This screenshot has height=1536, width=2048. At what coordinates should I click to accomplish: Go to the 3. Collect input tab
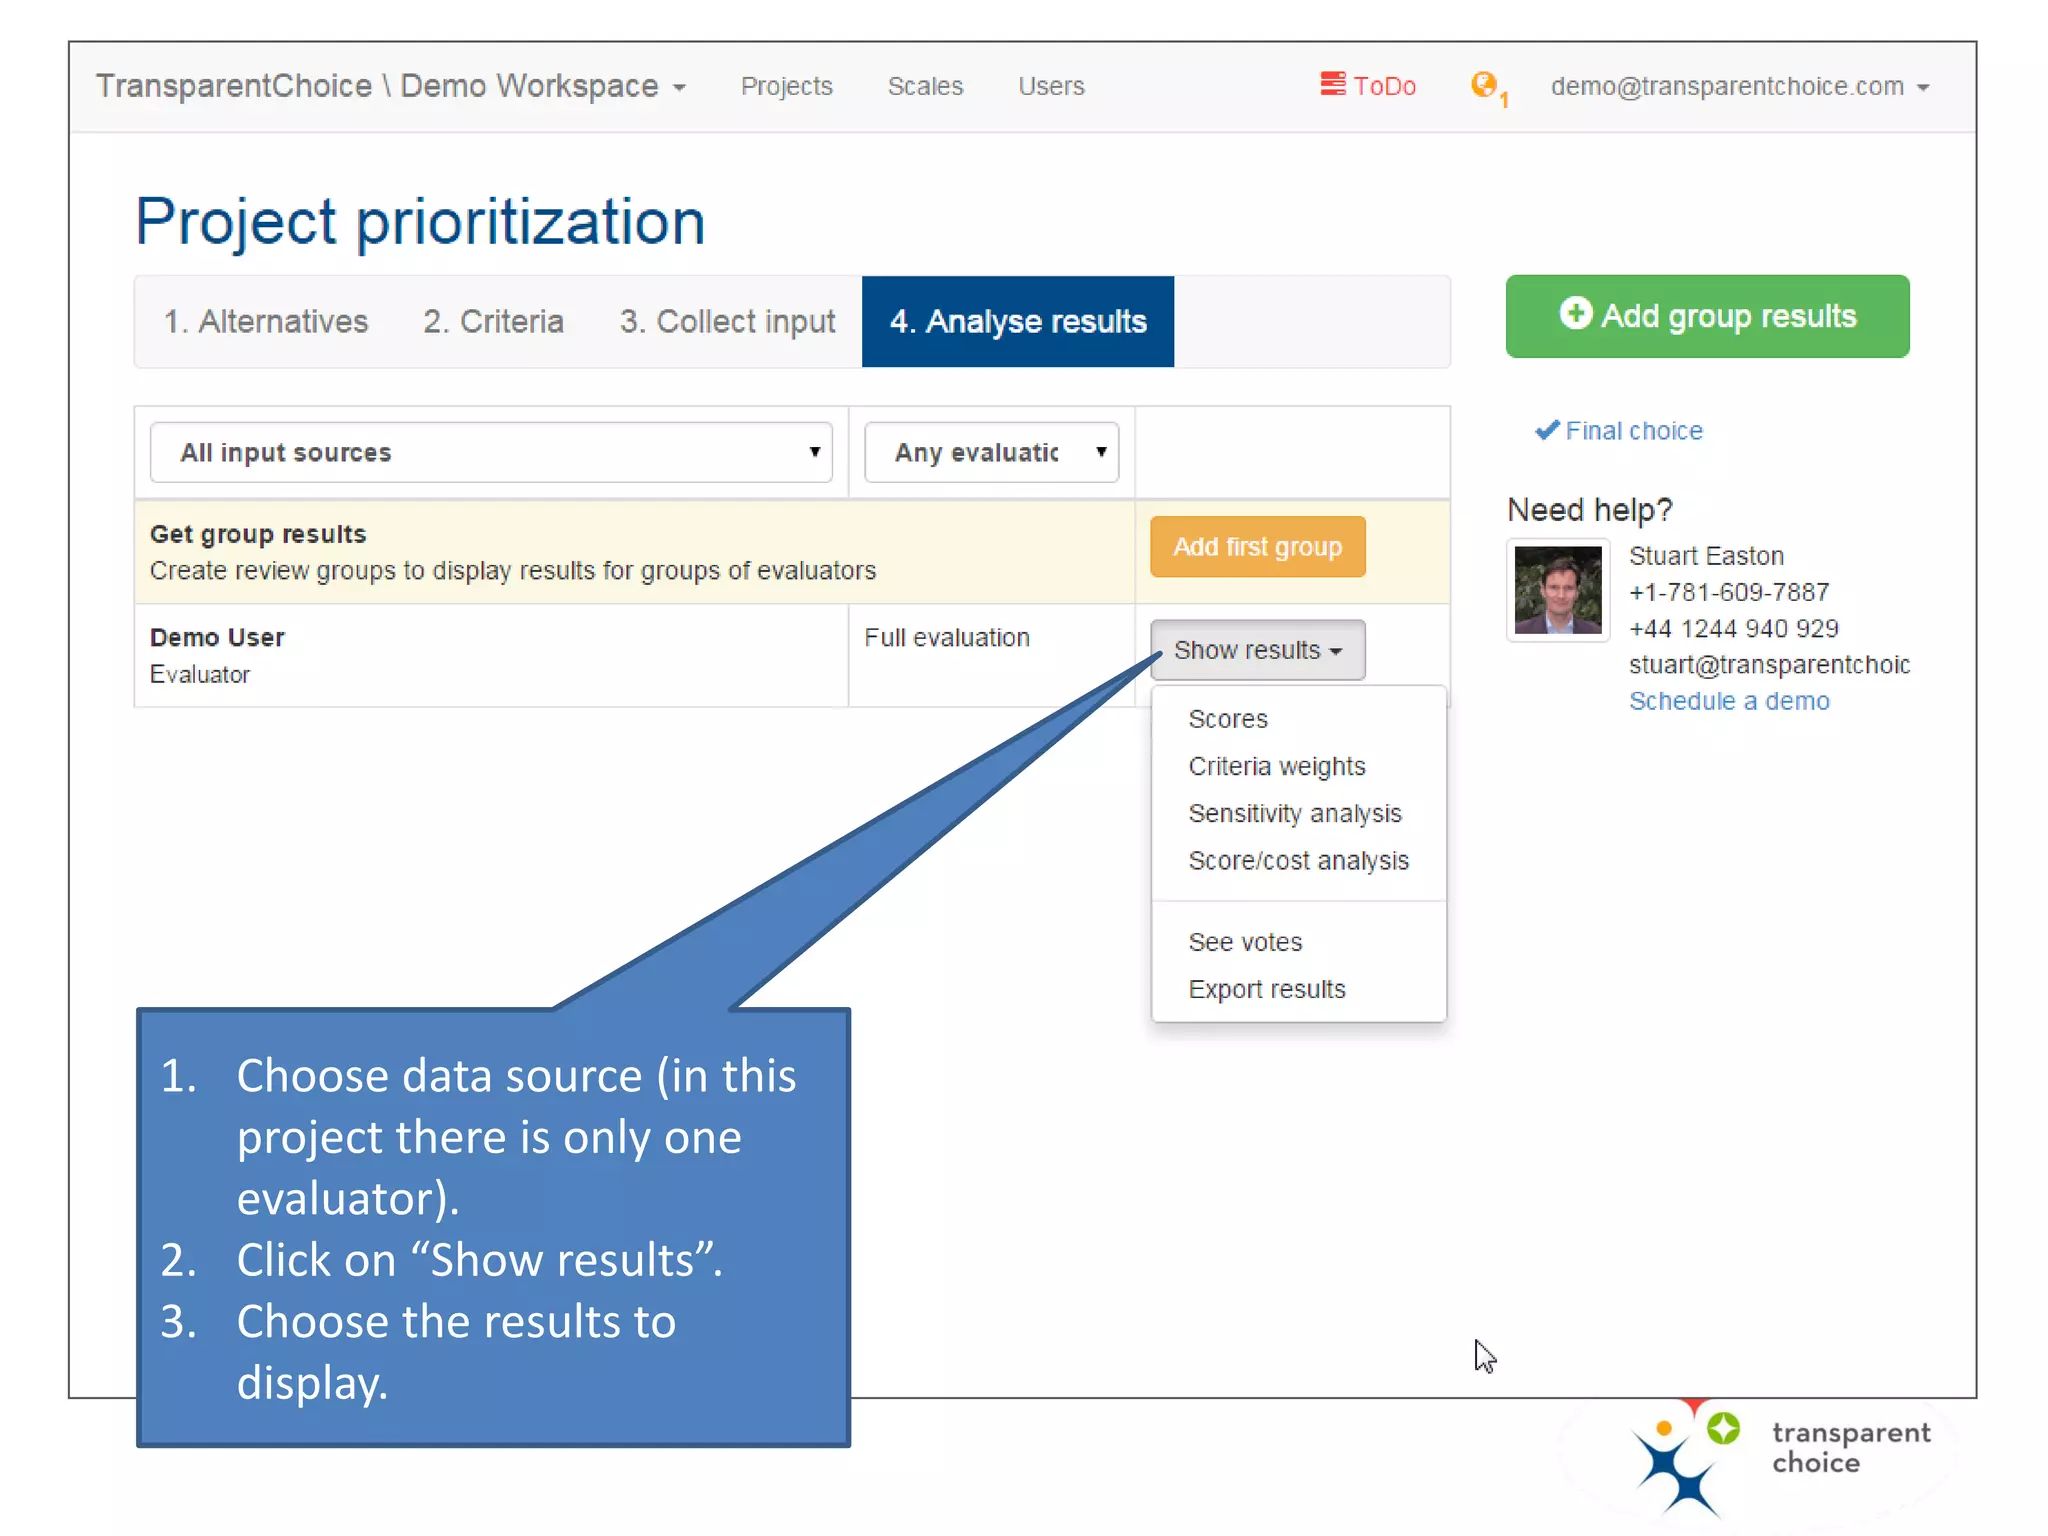point(727,322)
